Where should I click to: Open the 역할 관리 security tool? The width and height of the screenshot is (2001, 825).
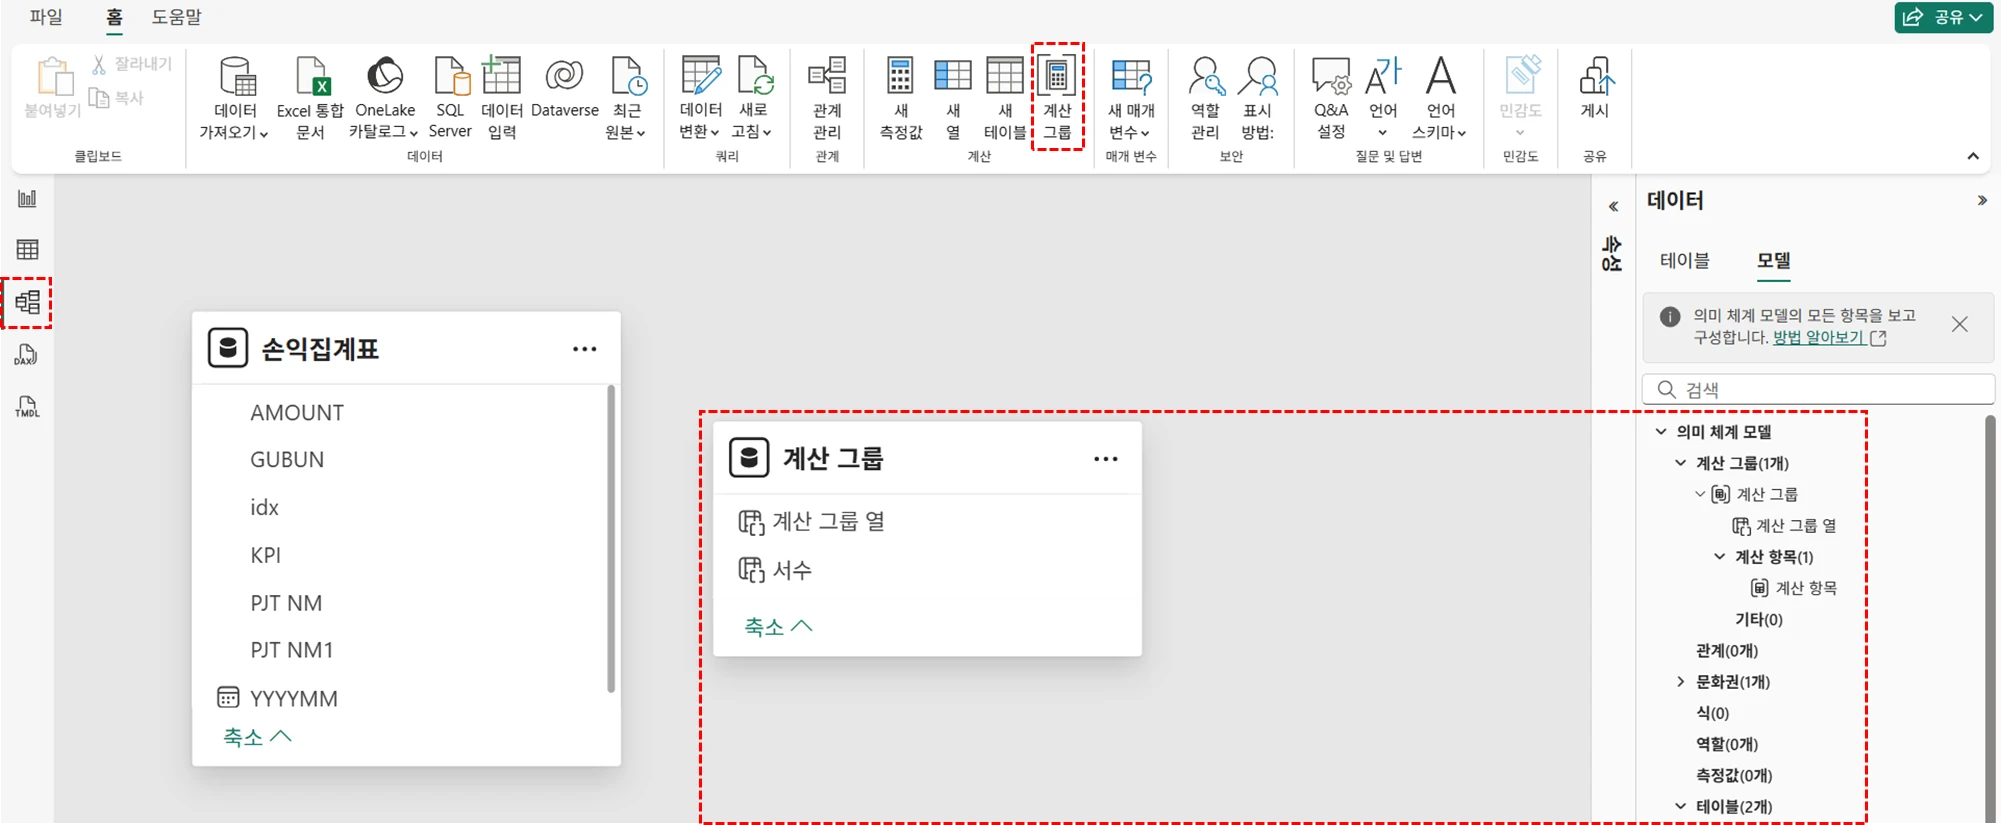(x=1205, y=97)
